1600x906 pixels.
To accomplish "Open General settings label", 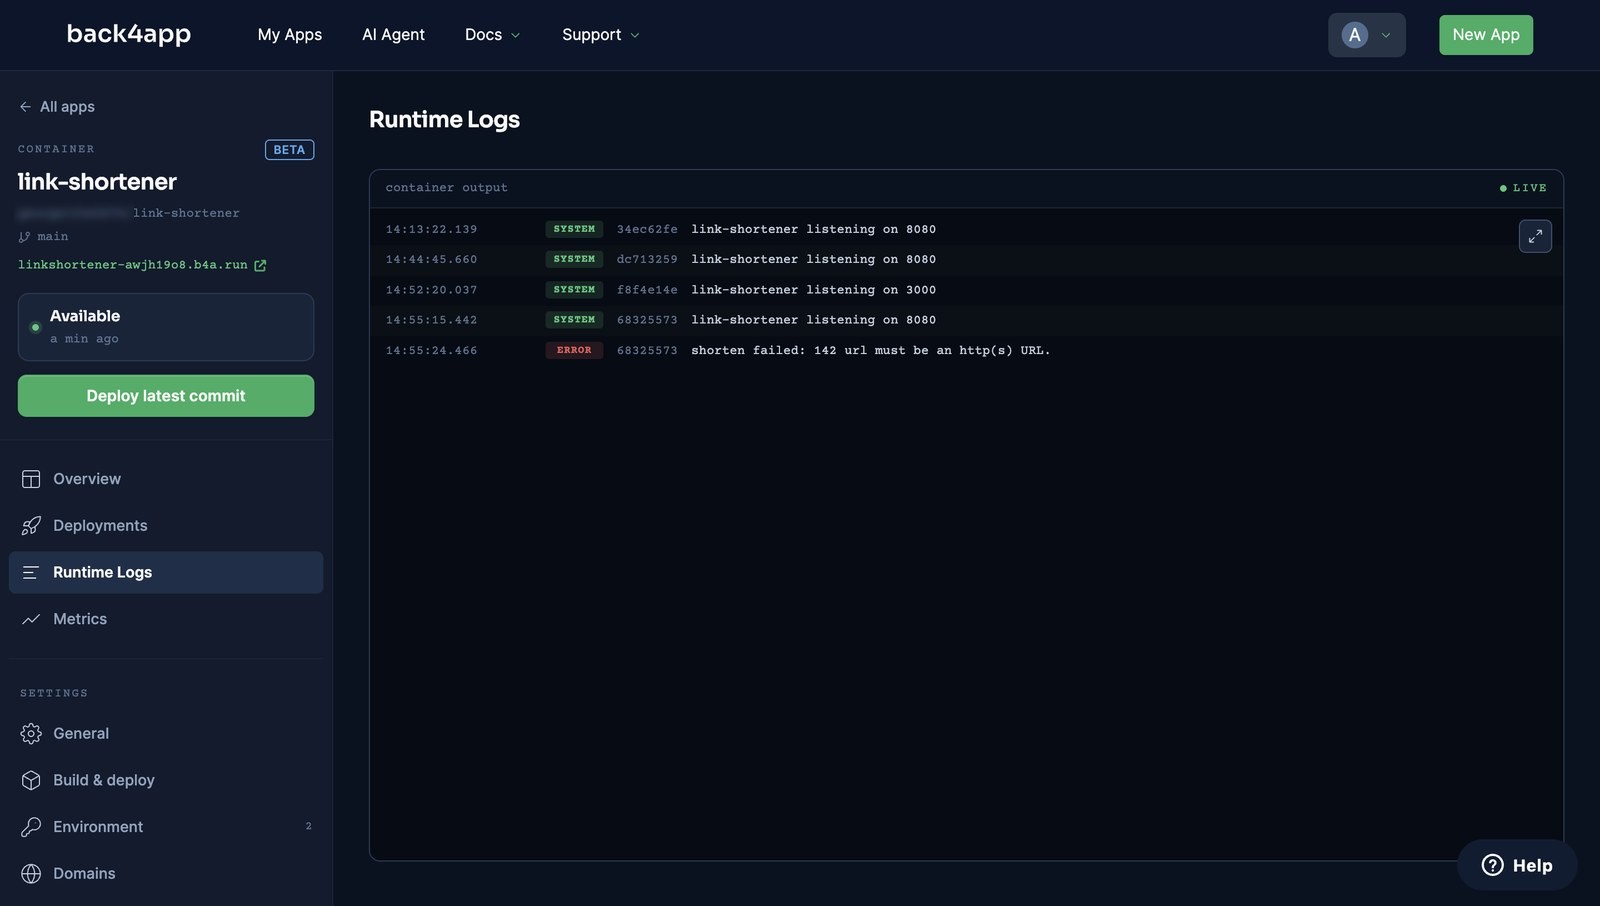I will 81,734.
